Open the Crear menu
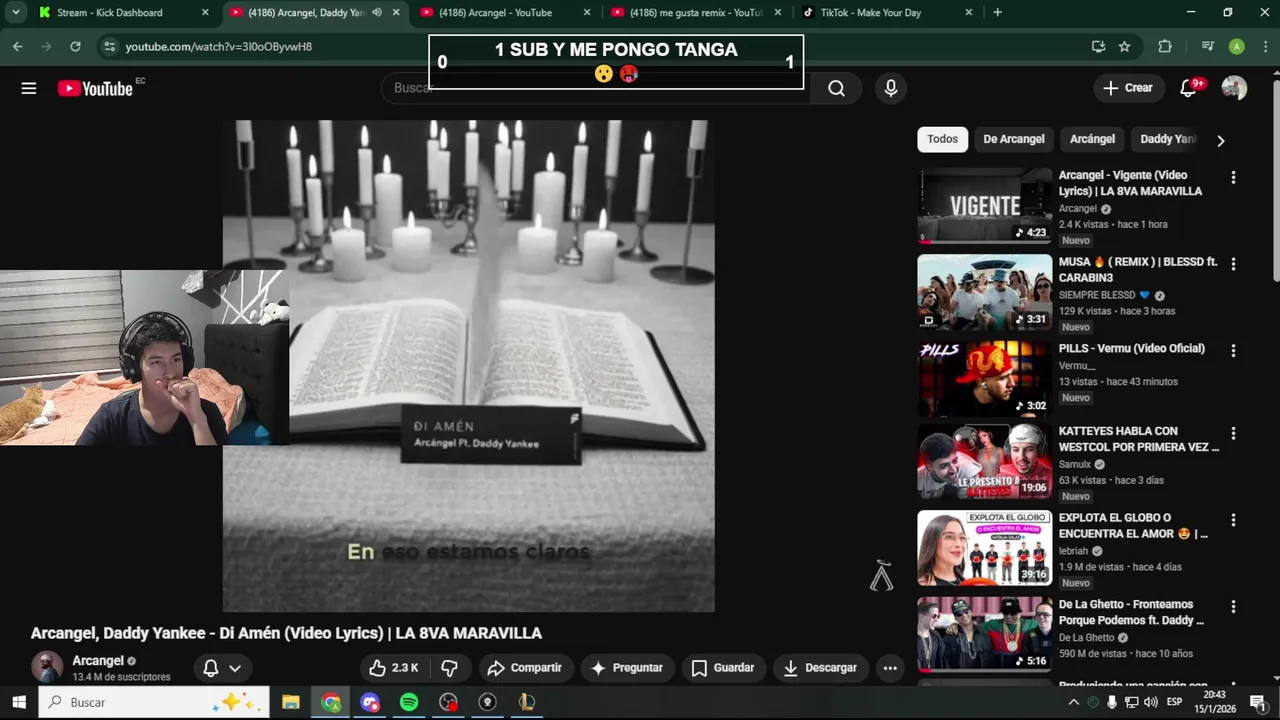Image resolution: width=1280 pixels, height=720 pixels. click(x=1128, y=88)
